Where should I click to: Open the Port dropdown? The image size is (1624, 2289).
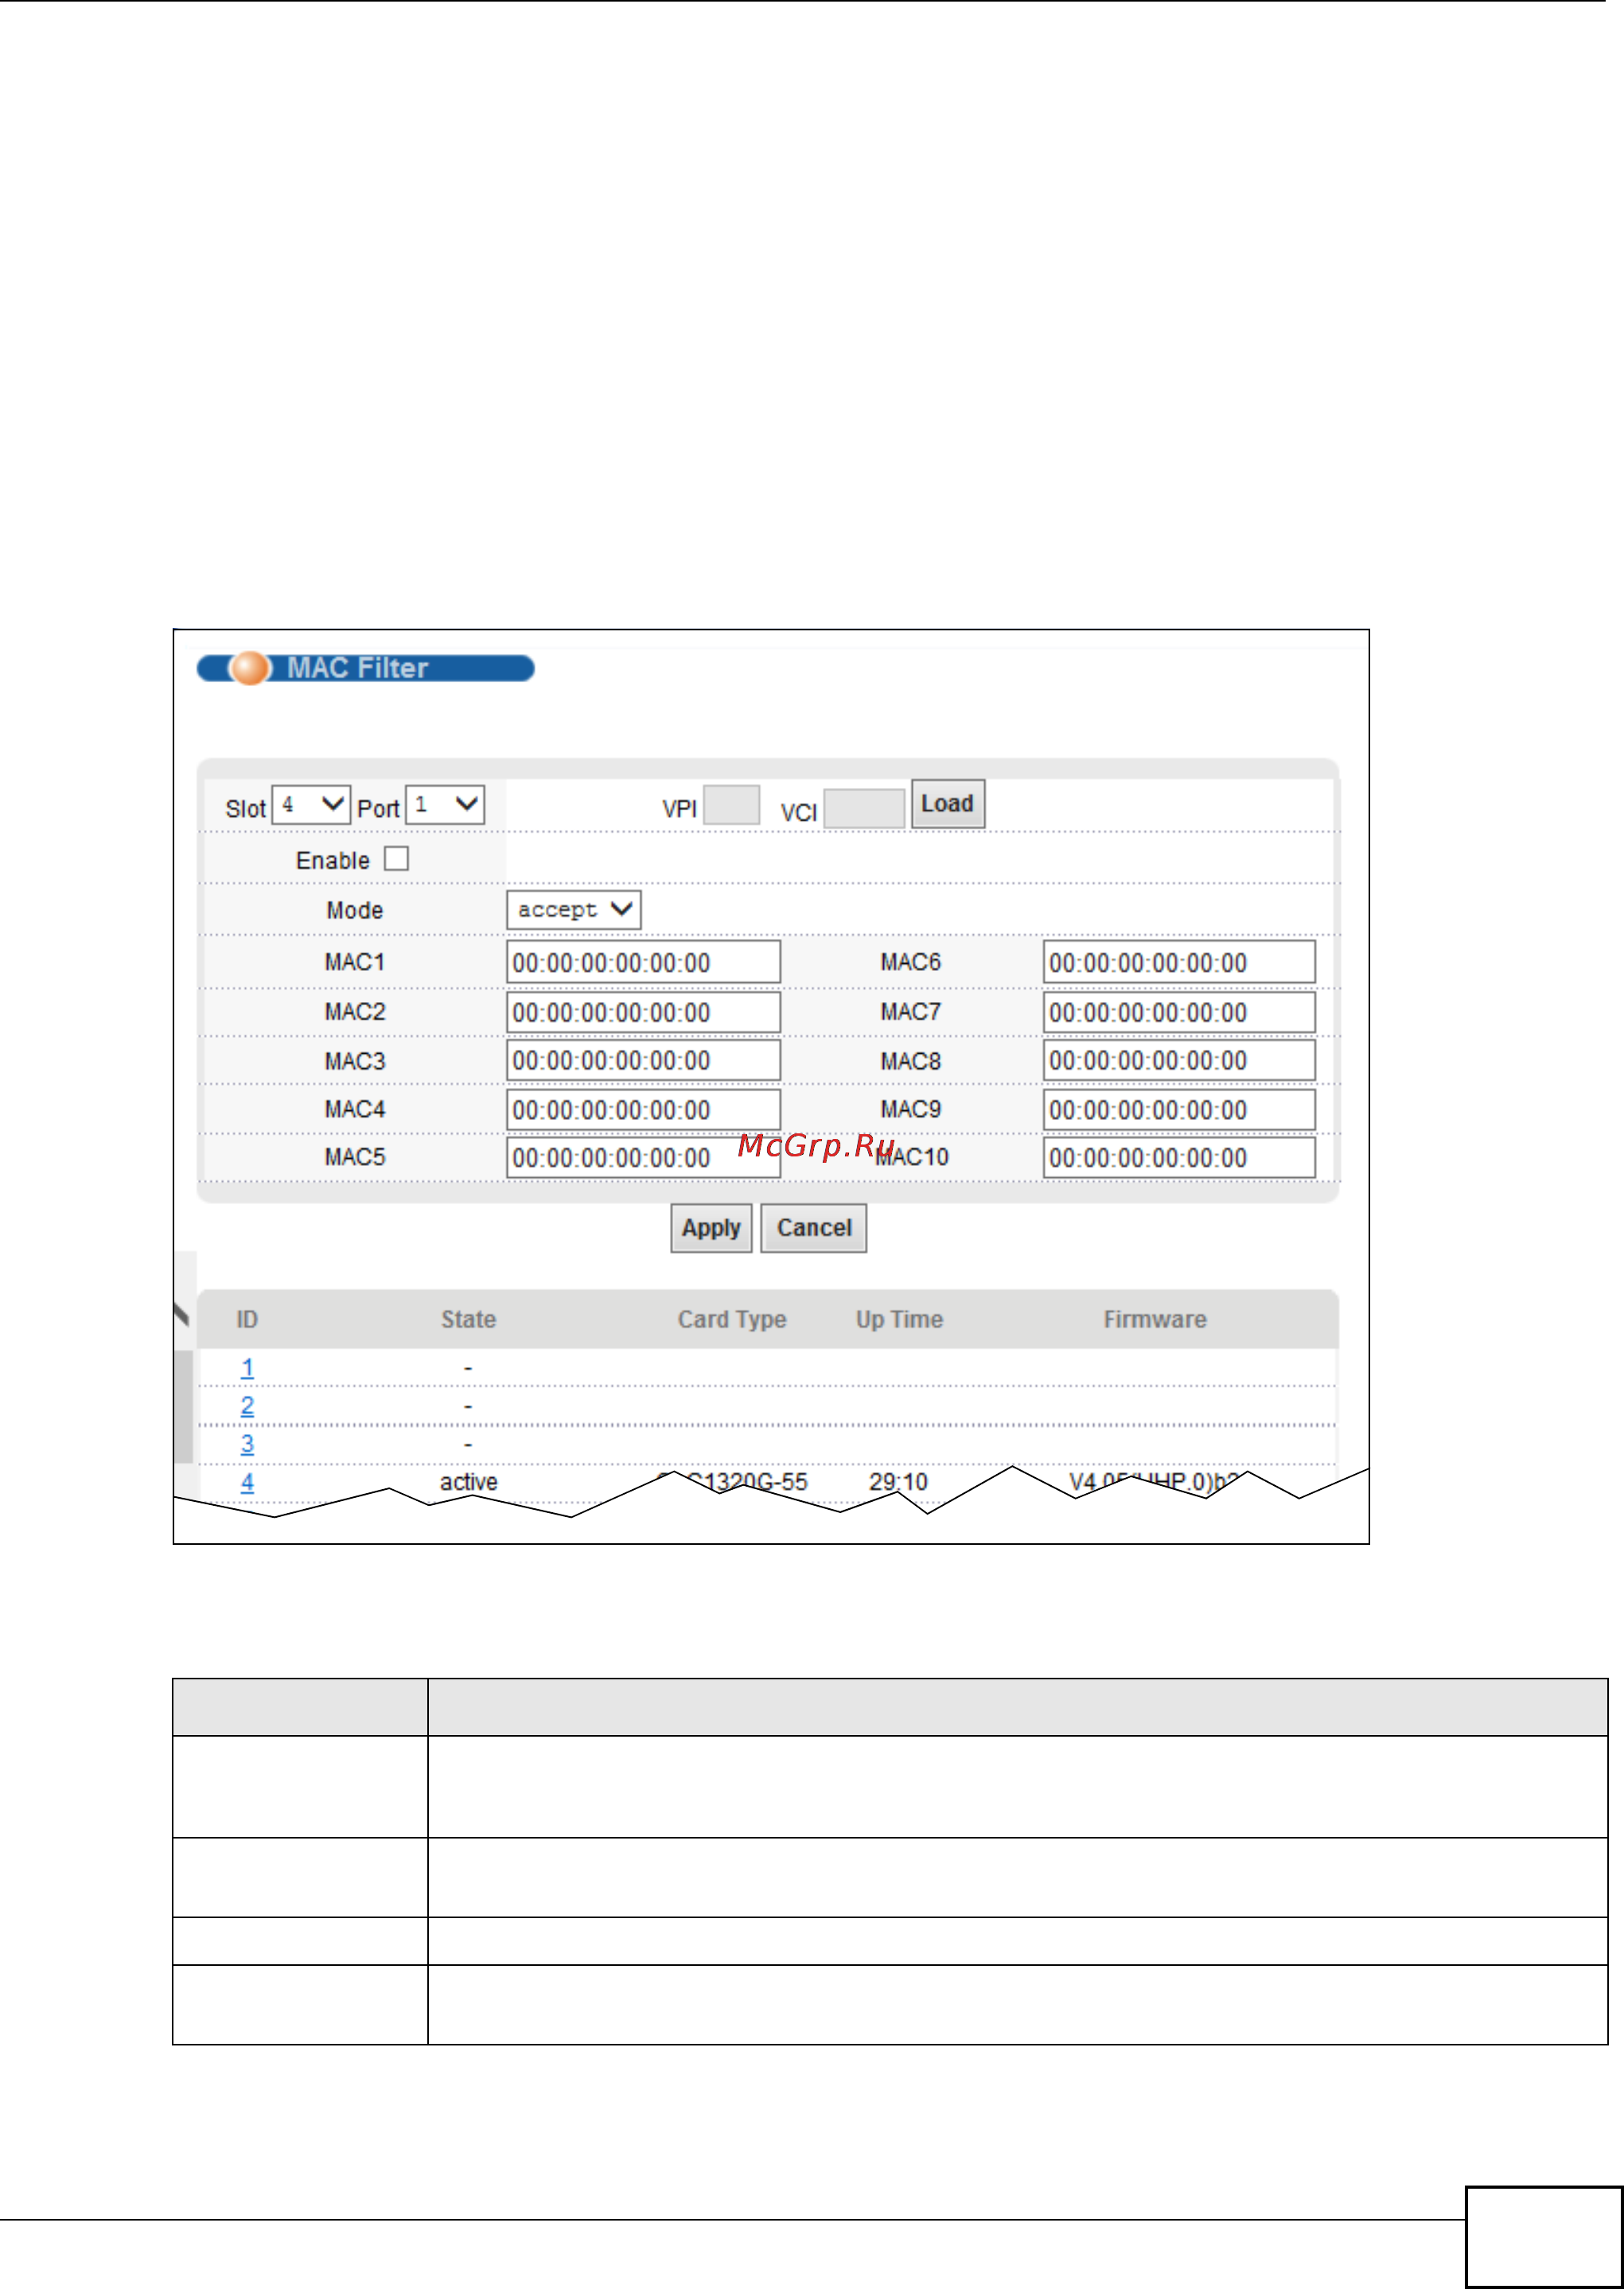coord(445,805)
